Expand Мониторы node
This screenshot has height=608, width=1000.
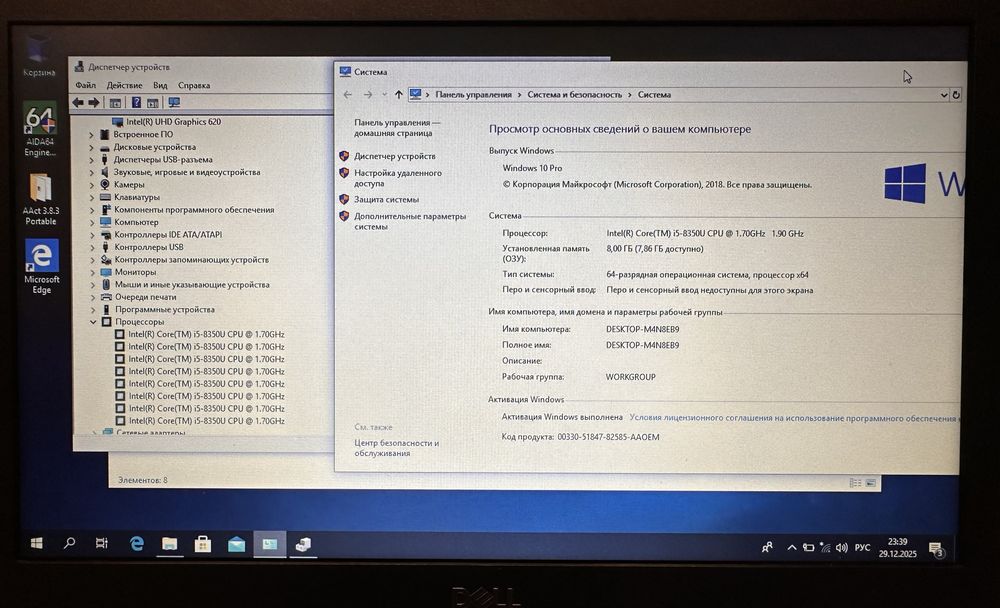(92, 272)
